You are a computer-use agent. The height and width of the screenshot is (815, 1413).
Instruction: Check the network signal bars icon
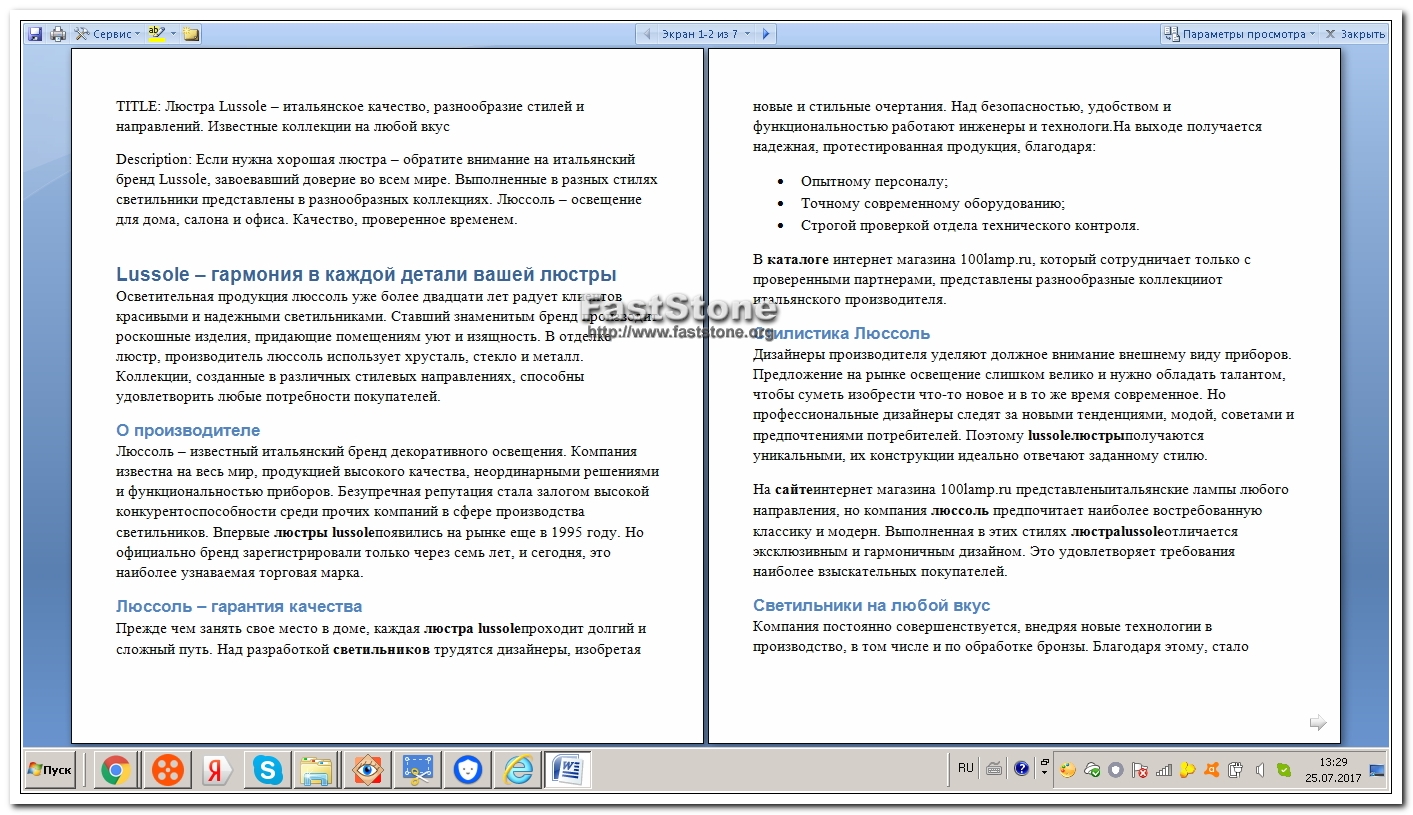(x=1164, y=770)
